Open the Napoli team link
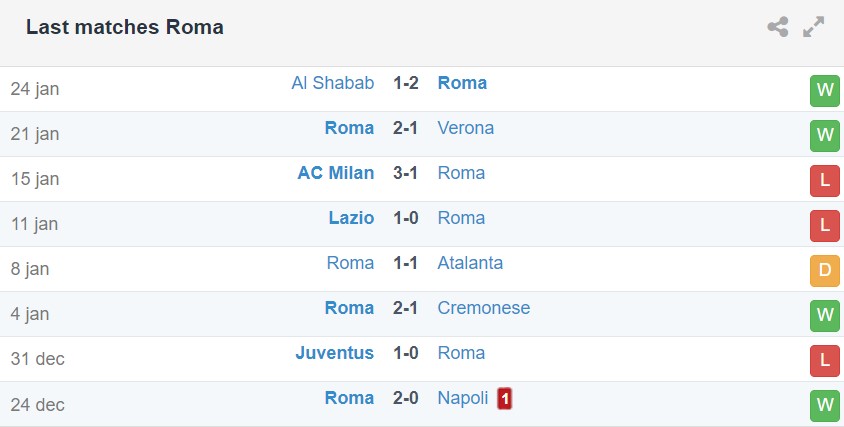 coord(463,398)
